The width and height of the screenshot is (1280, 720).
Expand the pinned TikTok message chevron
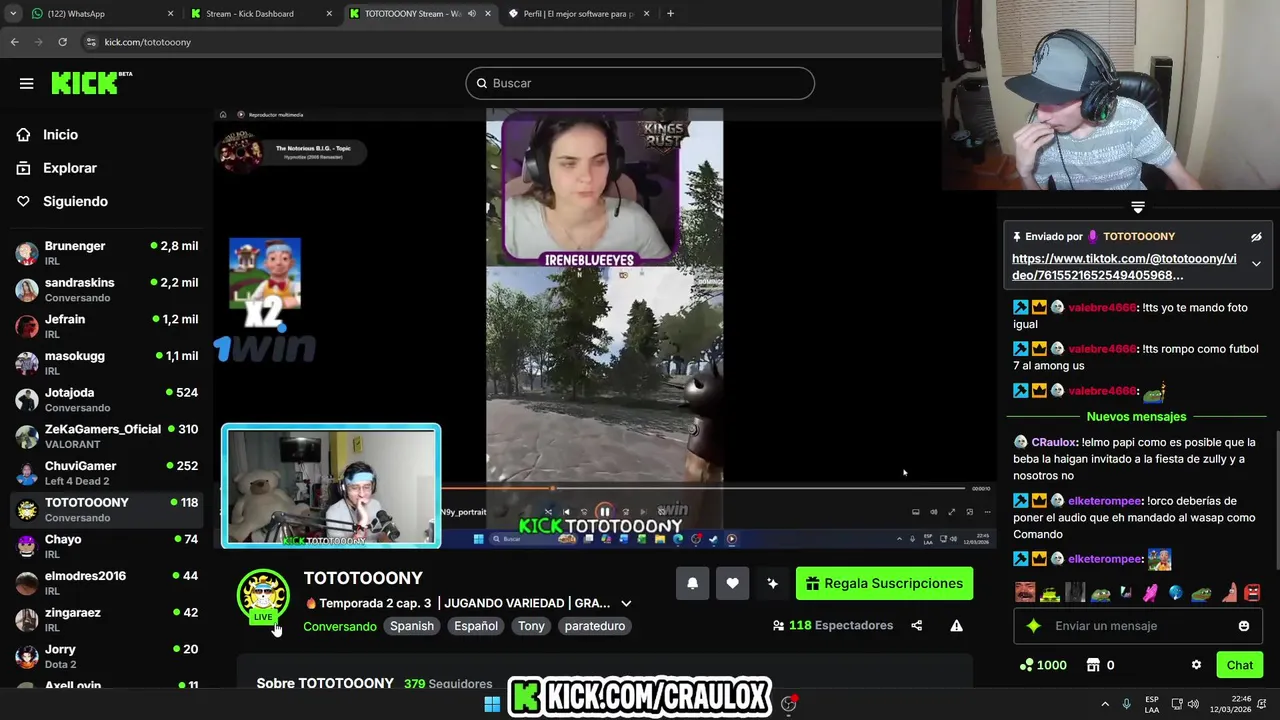[1256, 264]
